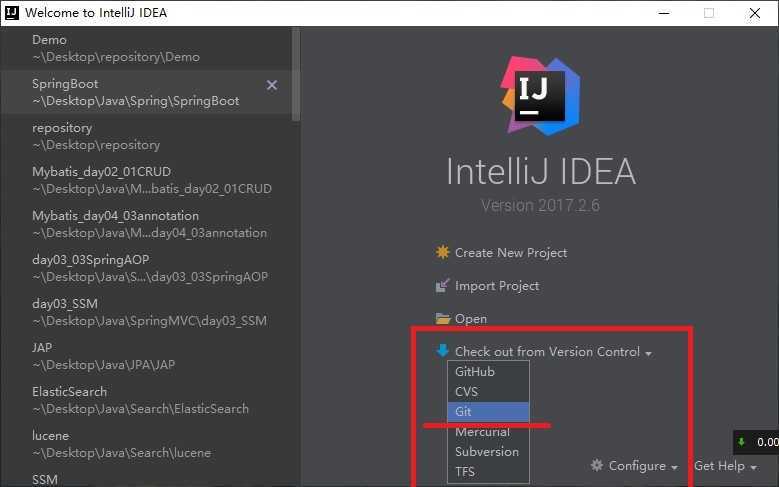Click the blue Check out arrow icon
The height and width of the screenshot is (487, 779).
click(x=442, y=351)
